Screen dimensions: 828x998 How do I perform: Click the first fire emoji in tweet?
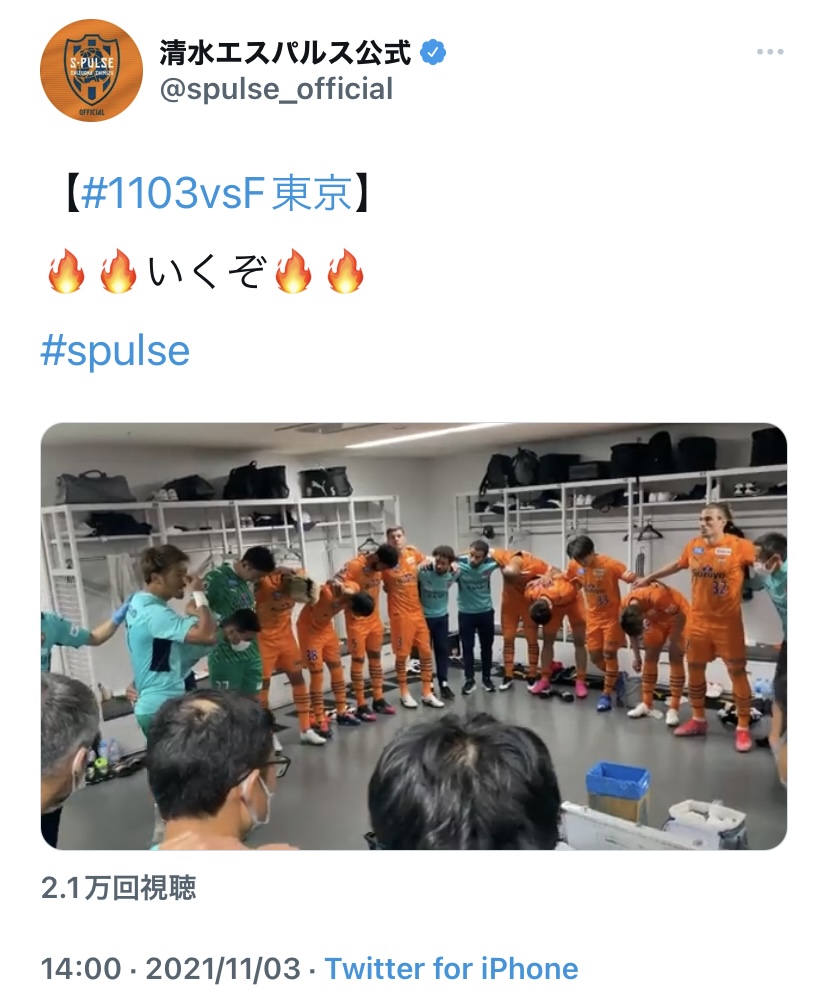pos(66,271)
